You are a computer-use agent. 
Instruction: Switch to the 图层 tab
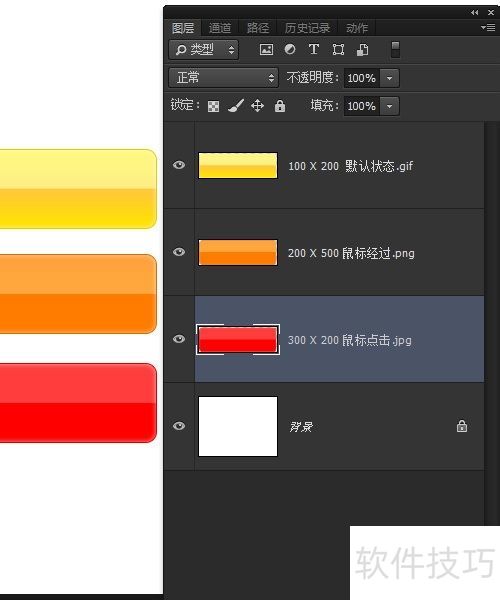183,28
